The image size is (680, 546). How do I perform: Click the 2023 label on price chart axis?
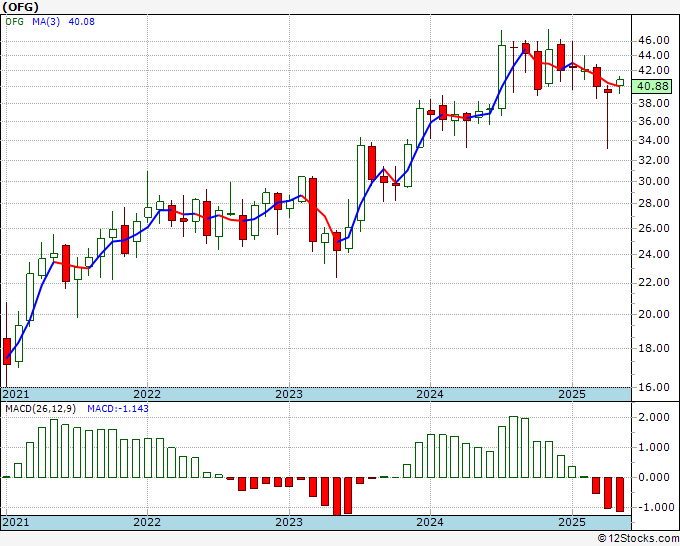coord(289,394)
